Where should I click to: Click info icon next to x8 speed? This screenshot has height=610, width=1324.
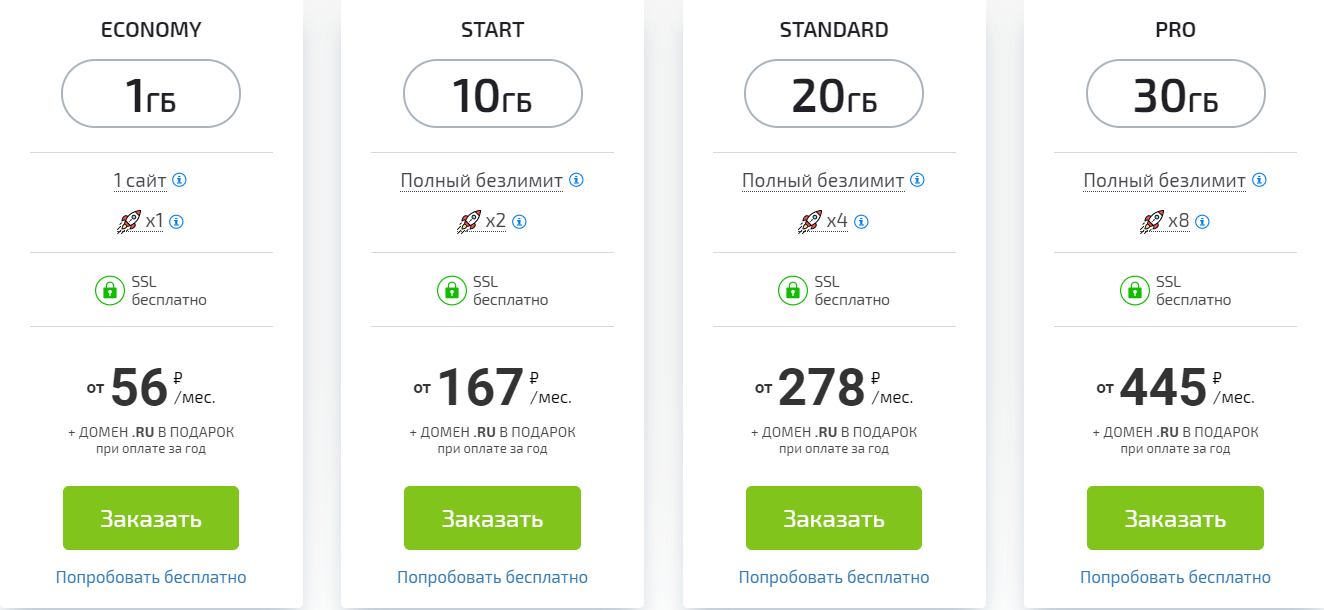[1203, 221]
